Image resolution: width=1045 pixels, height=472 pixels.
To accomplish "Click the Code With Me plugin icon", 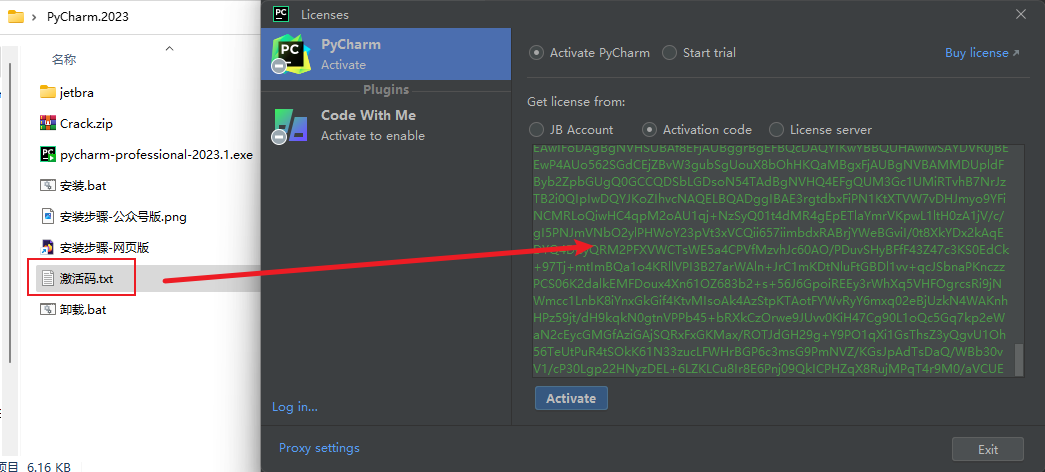I will [291, 125].
